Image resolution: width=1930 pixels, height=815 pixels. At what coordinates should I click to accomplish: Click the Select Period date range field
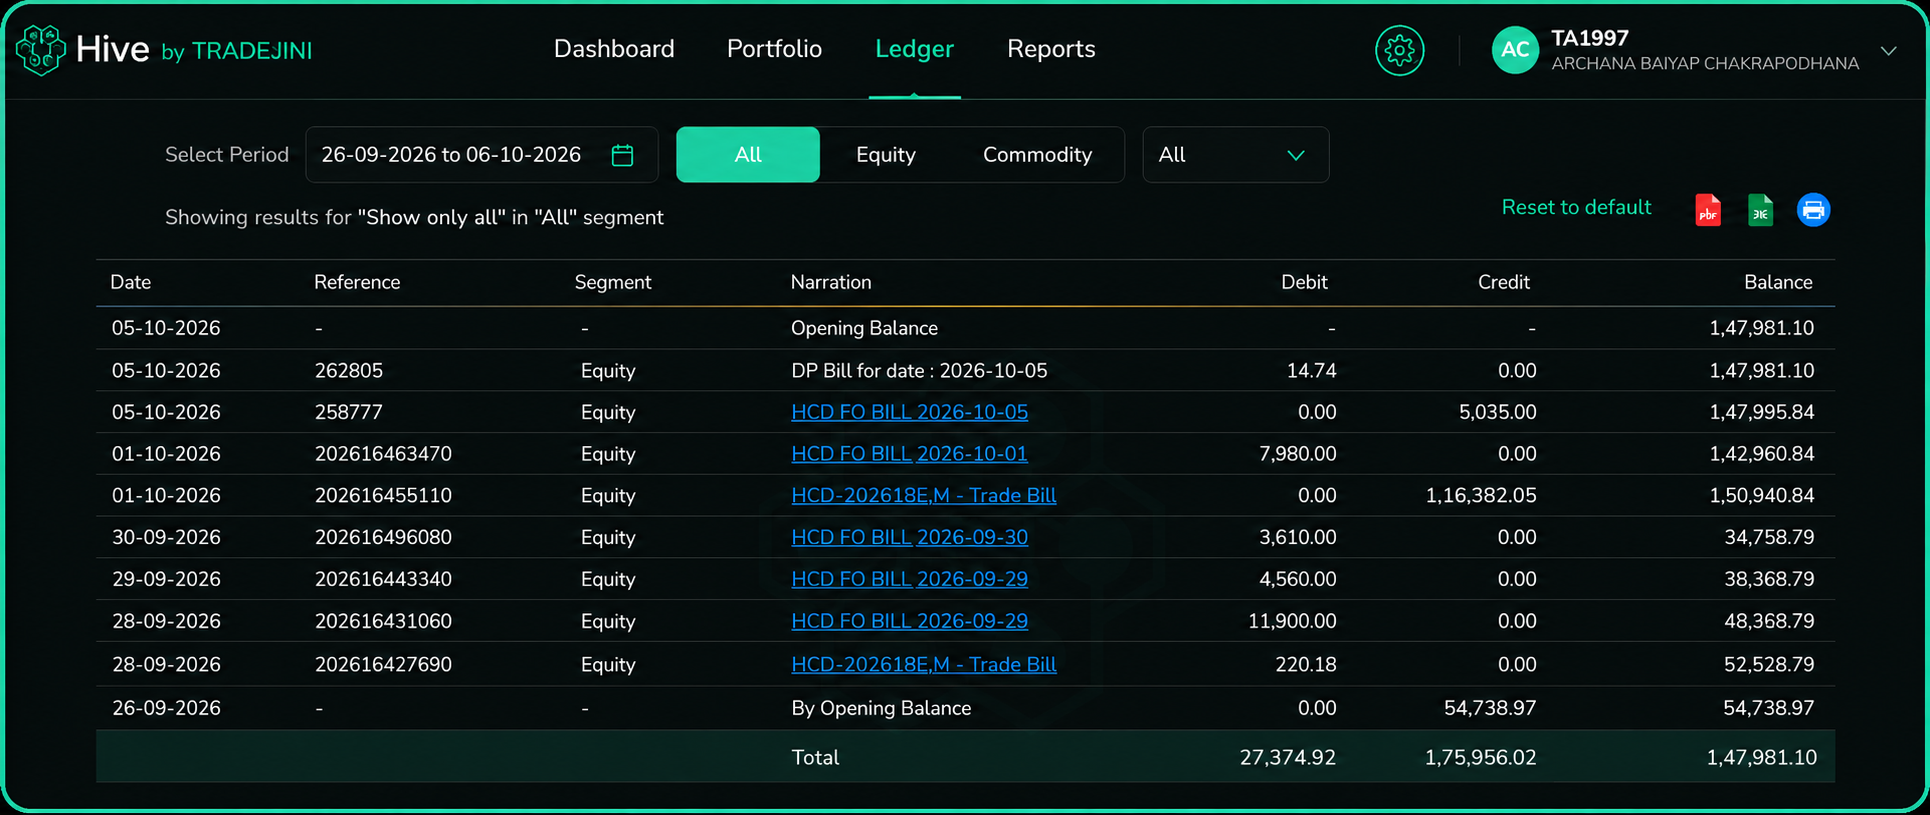(x=481, y=155)
